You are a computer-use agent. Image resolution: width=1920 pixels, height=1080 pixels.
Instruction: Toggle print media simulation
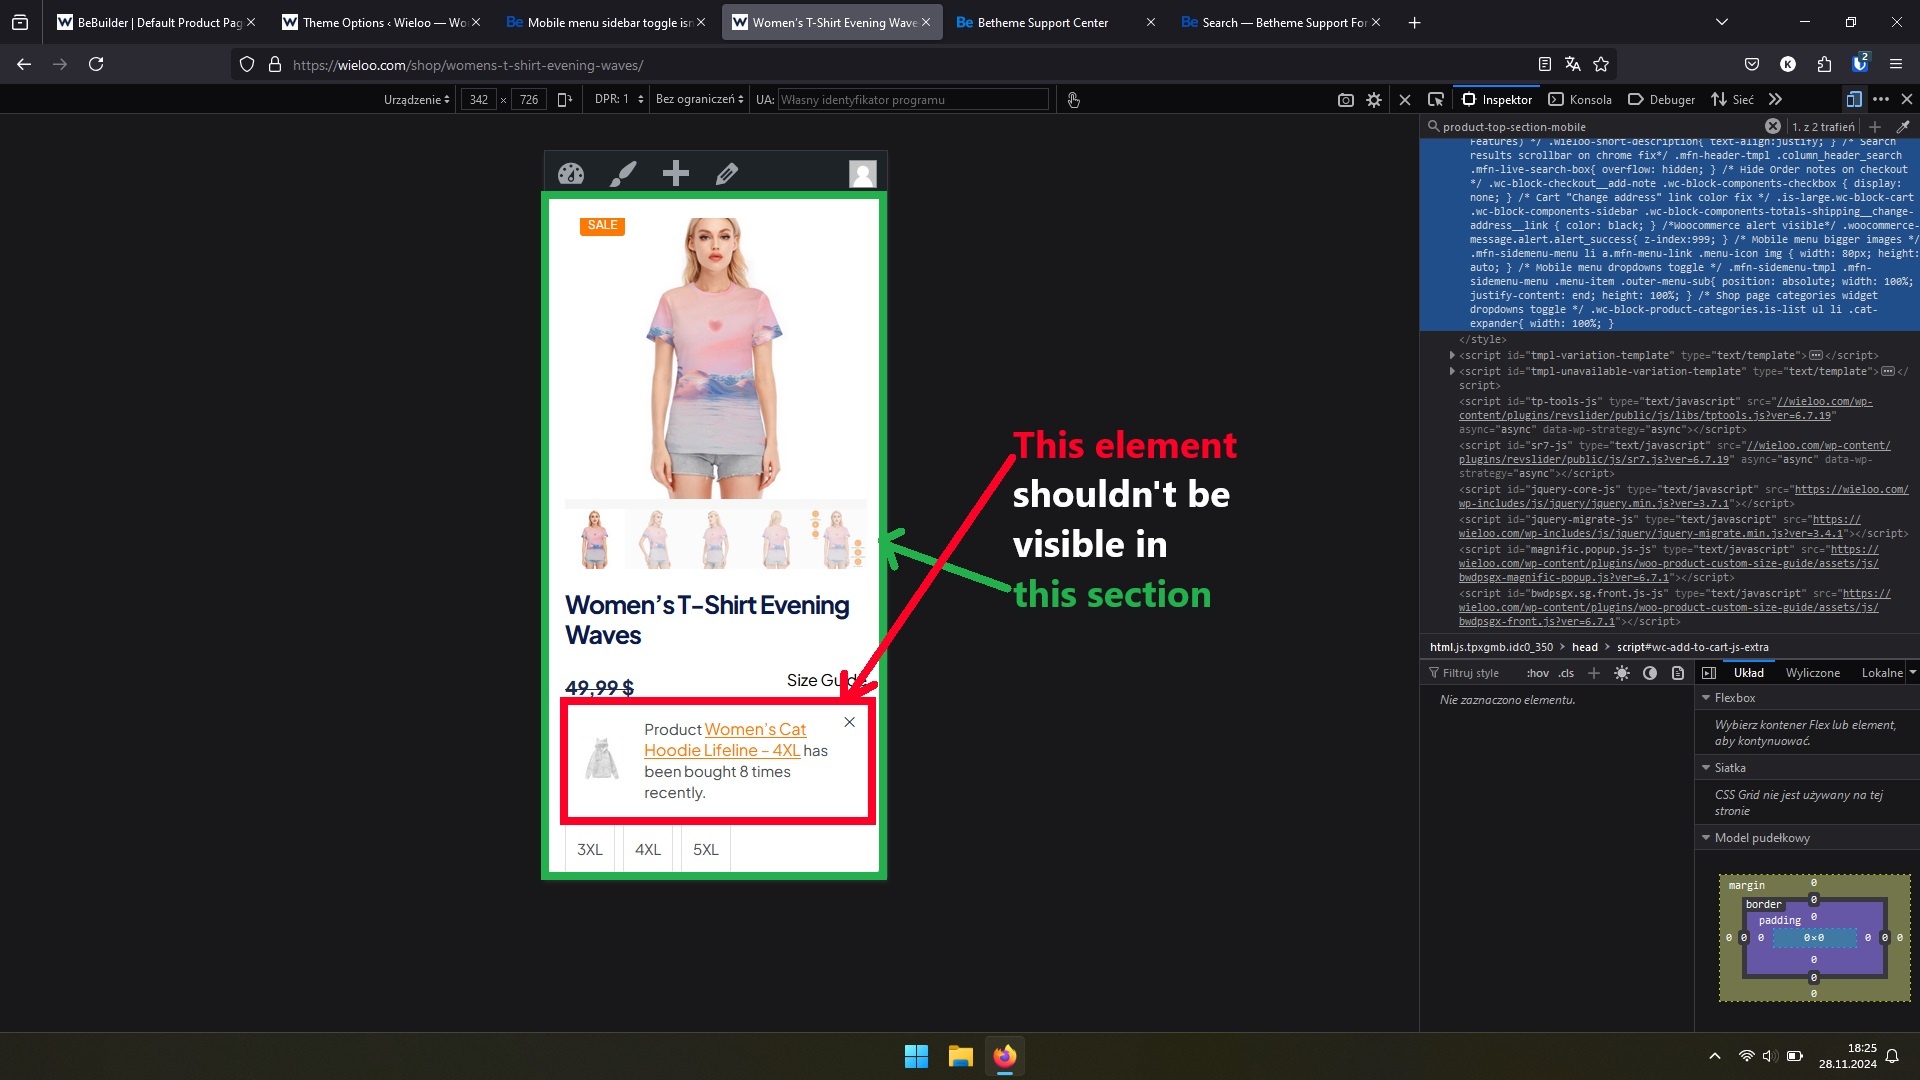(x=1678, y=673)
